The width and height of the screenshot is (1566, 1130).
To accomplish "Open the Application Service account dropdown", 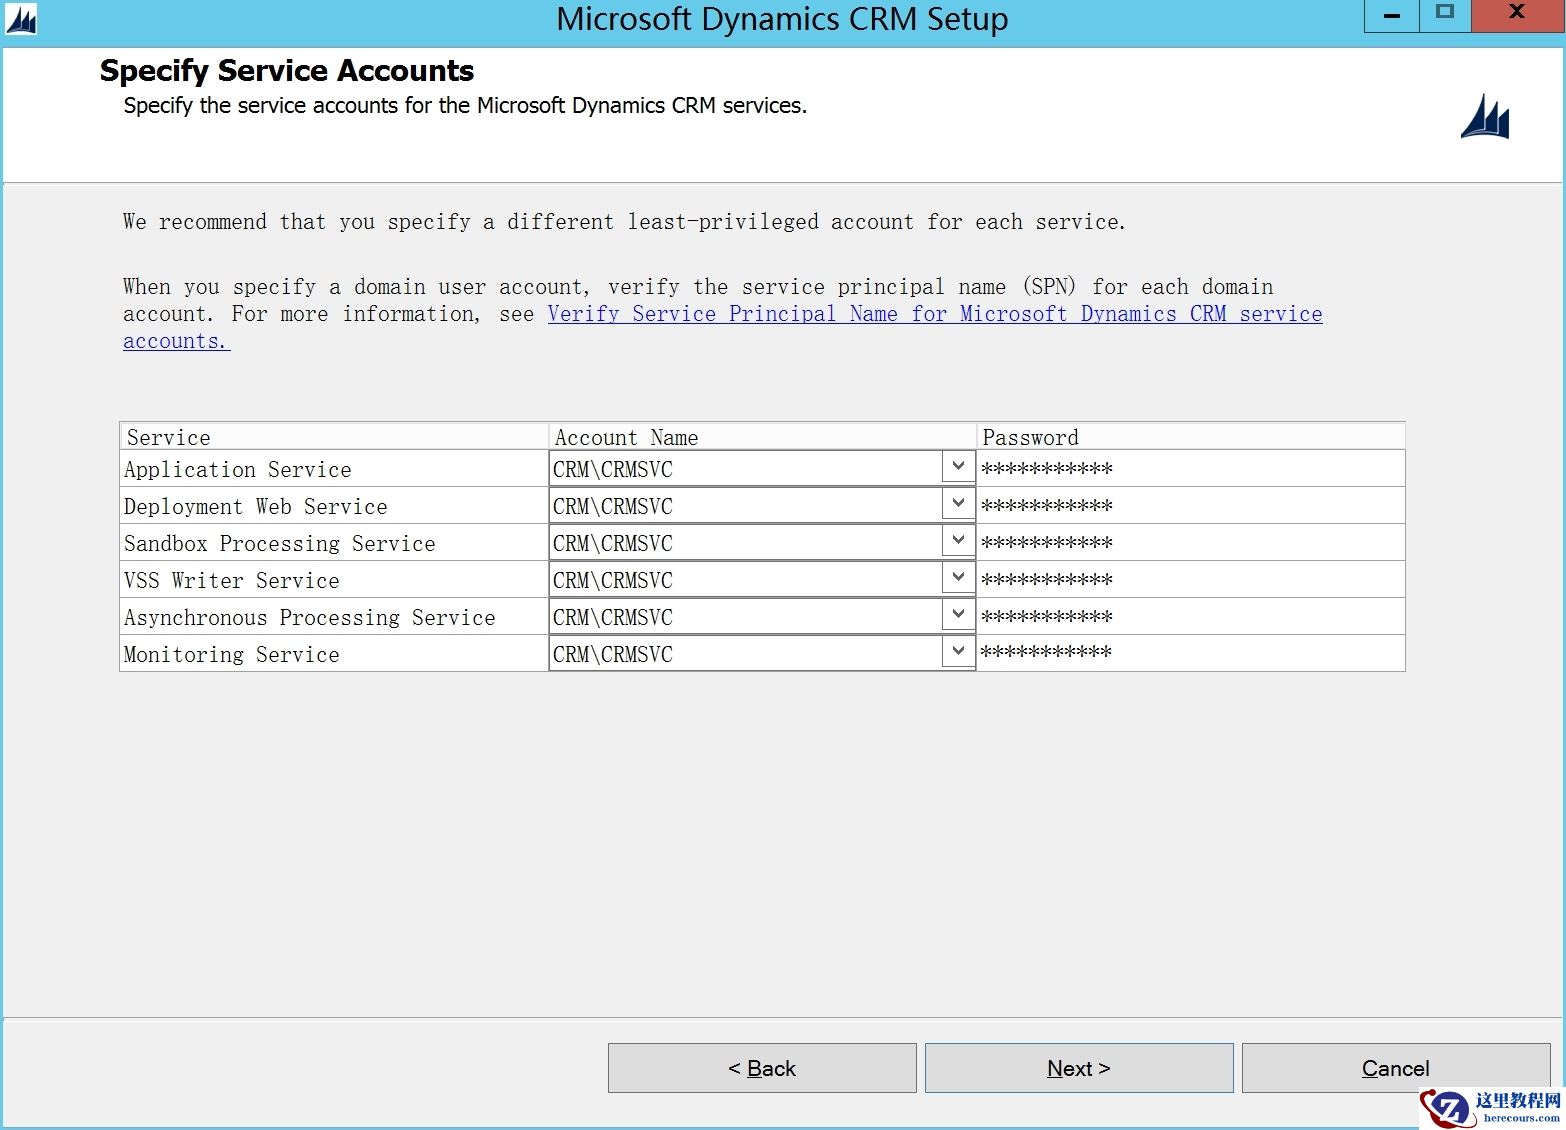I will pyautogui.click(x=957, y=466).
